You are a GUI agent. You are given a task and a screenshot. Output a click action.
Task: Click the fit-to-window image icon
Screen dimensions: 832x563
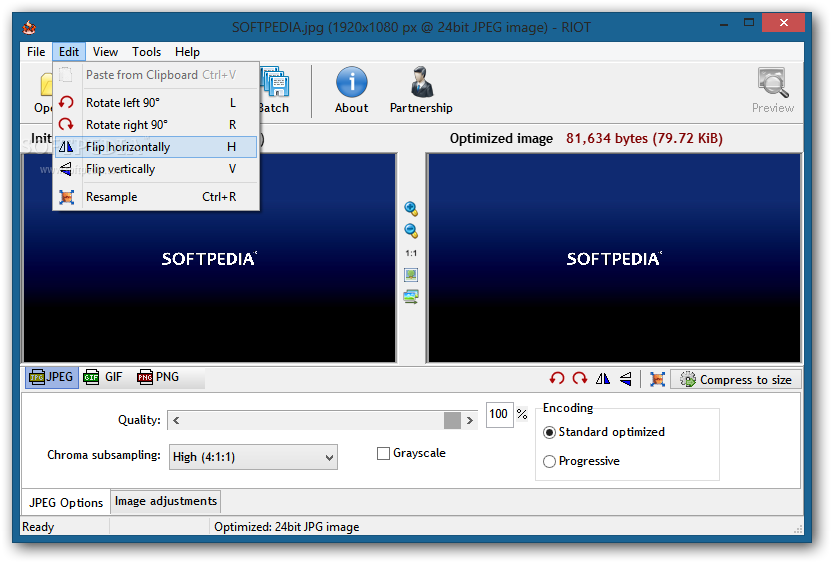click(411, 274)
